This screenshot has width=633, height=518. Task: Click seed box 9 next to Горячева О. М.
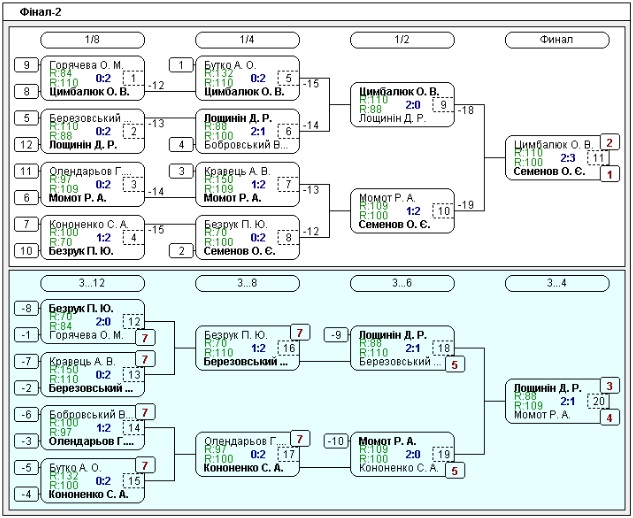(x=26, y=65)
